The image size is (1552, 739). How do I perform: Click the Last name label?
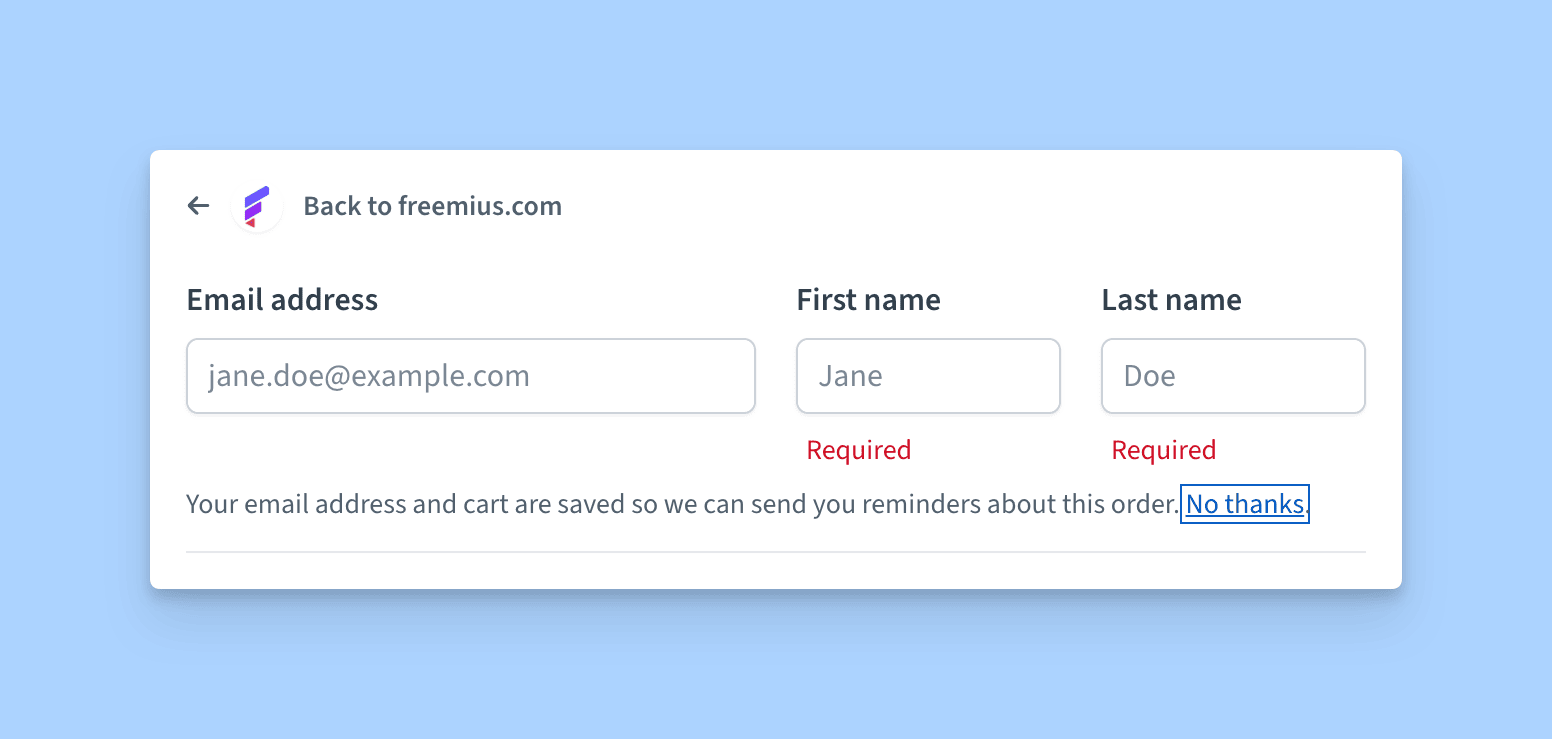click(1171, 300)
